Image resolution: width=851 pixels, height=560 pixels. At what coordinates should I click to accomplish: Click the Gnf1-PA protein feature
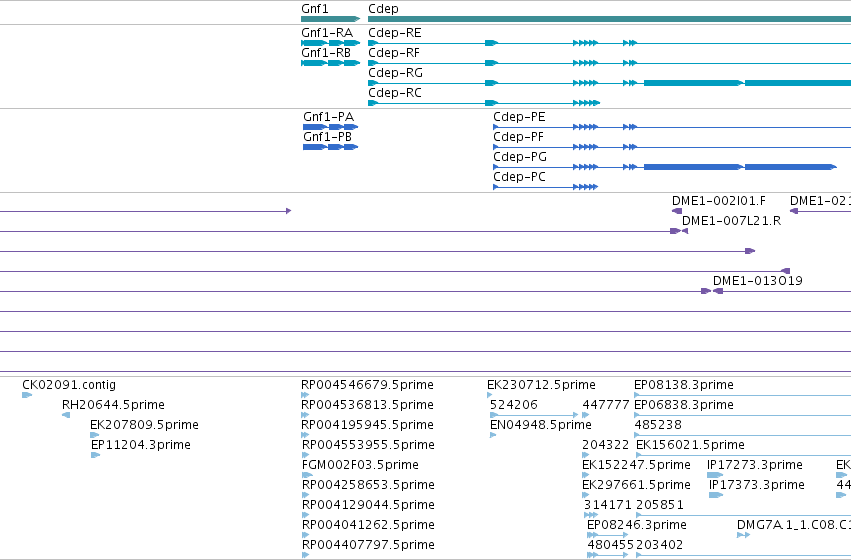pyautogui.click(x=331, y=127)
